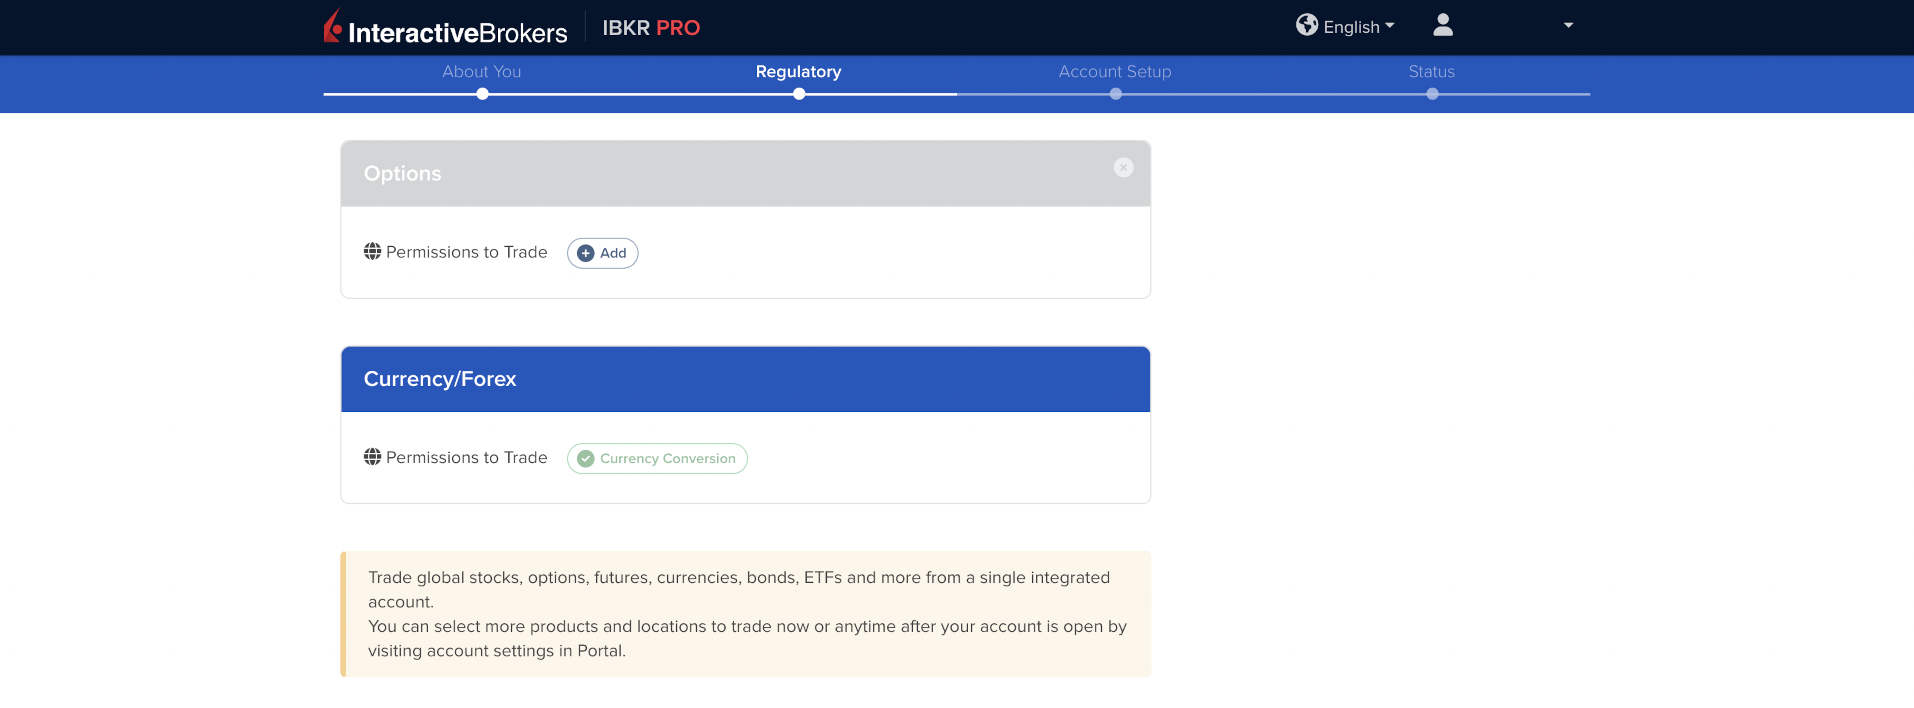Screen dimensions: 1914x708
Task: Click the IBKR PRO label
Action: [651, 28]
